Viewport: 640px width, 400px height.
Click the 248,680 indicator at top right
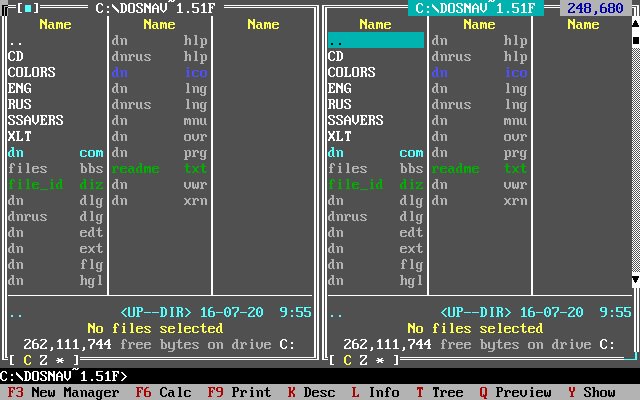(595, 8)
